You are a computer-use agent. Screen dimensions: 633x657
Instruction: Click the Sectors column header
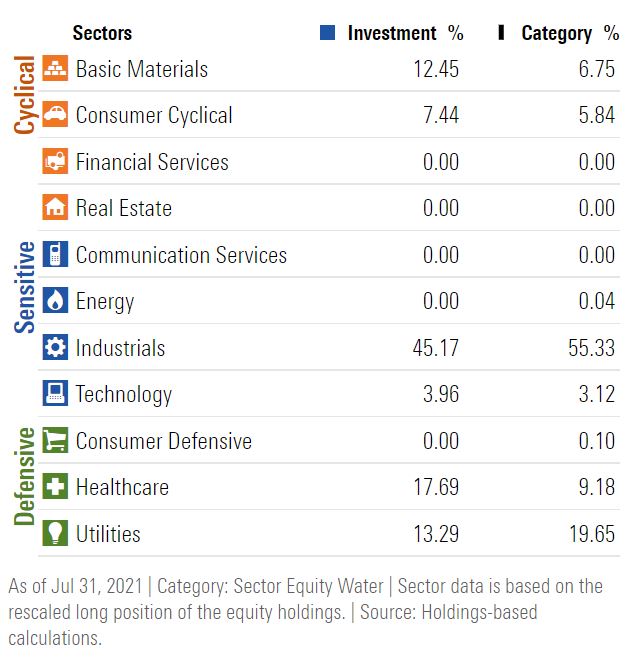[x=102, y=33]
